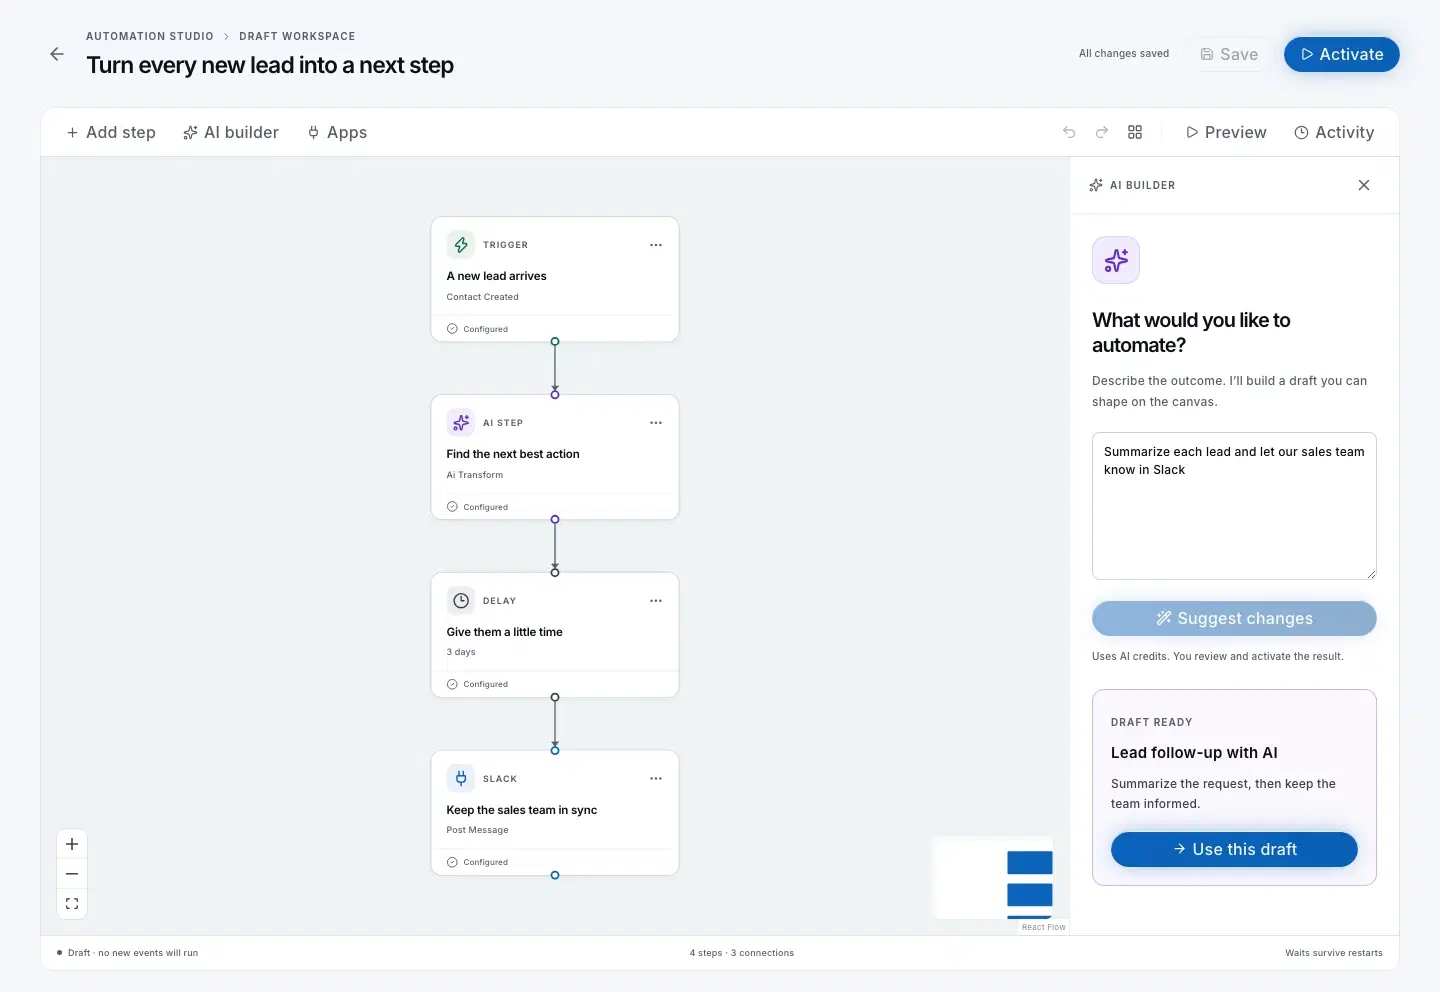The image size is (1440, 992).
Task: Click Suggest changes button
Action: pos(1234,618)
